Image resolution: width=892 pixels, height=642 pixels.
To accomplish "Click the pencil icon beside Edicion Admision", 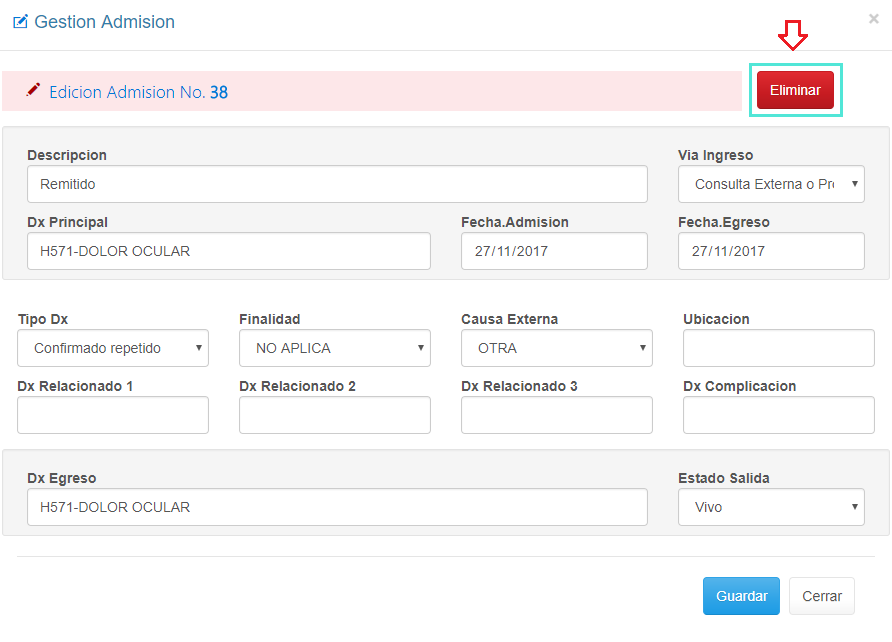I will (33, 90).
